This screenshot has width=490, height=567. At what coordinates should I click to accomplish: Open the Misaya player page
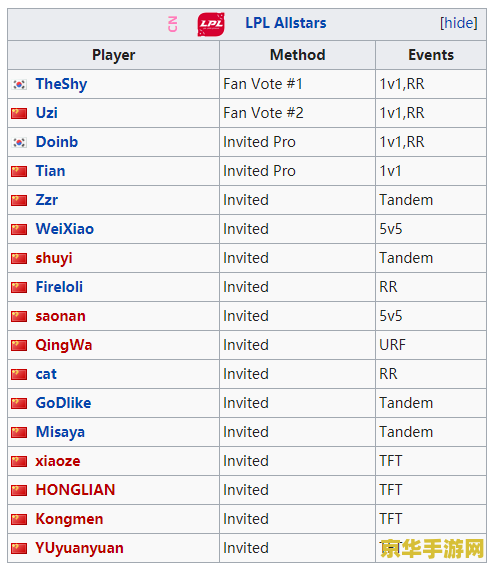(60, 432)
